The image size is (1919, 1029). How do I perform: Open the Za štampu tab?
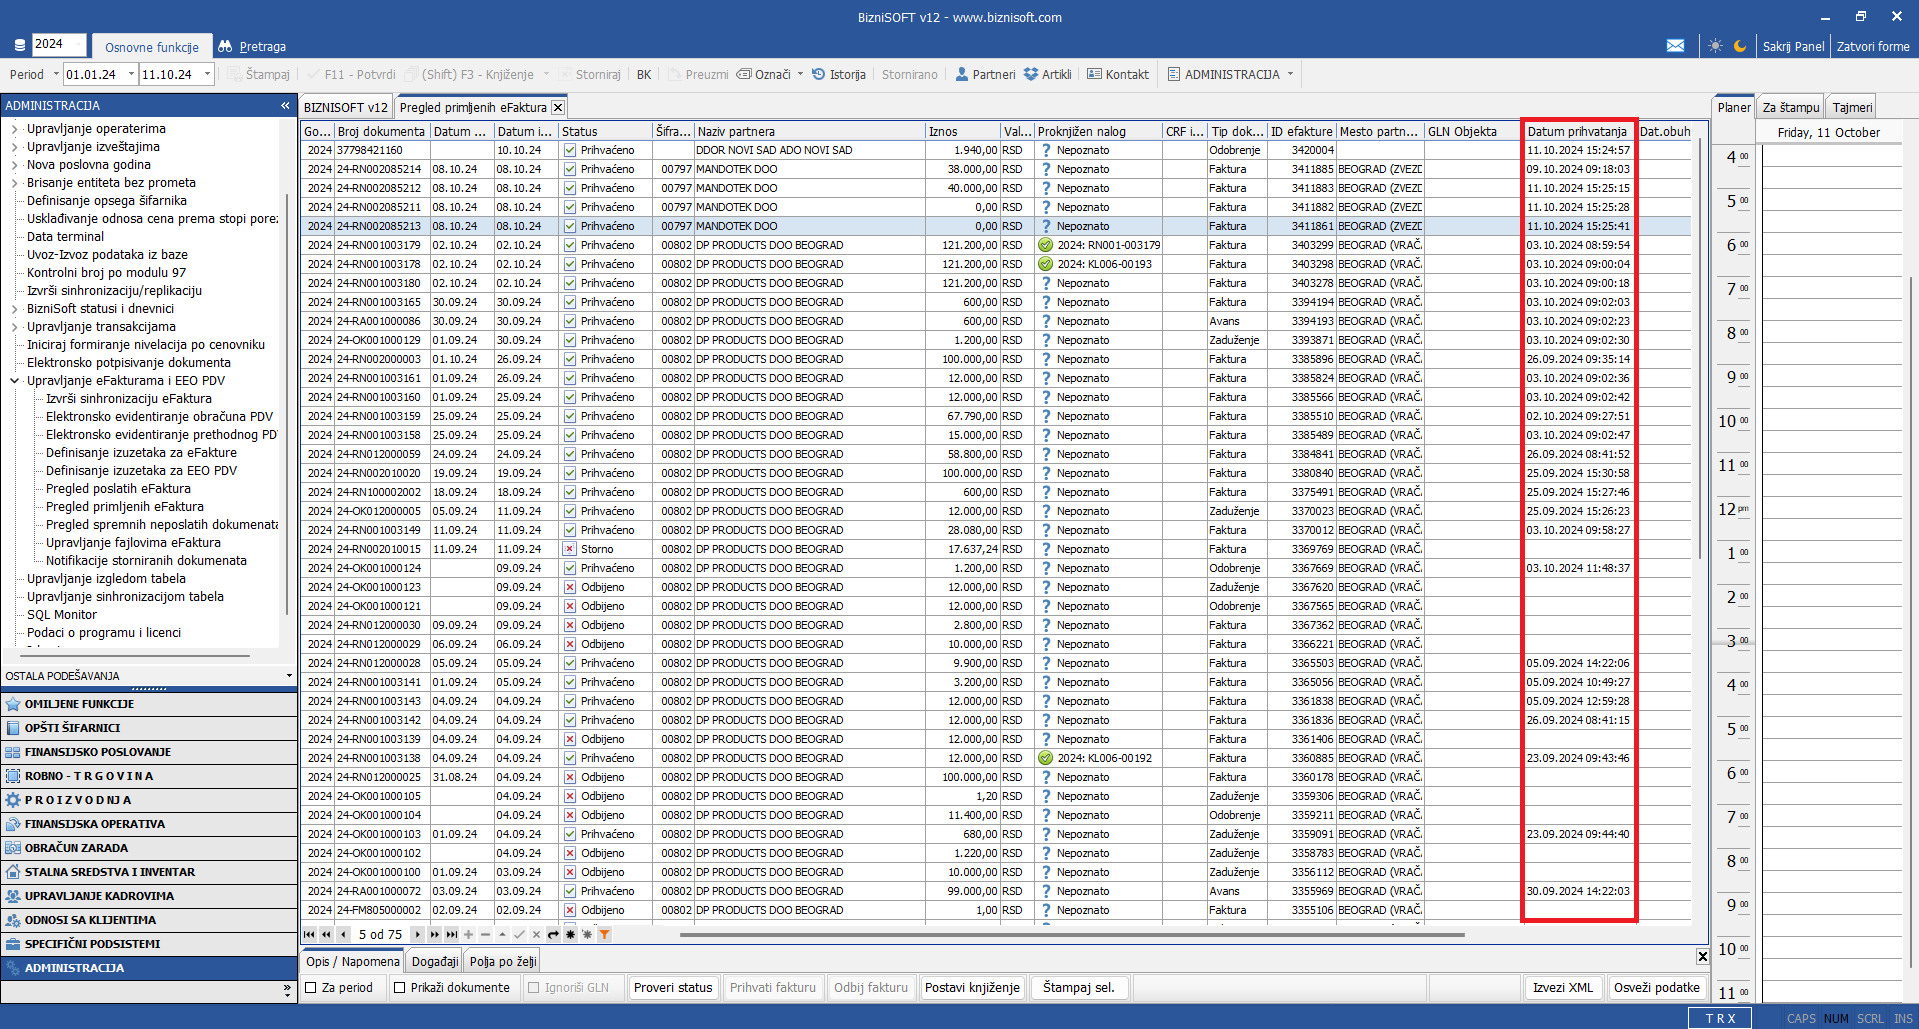click(x=1790, y=107)
